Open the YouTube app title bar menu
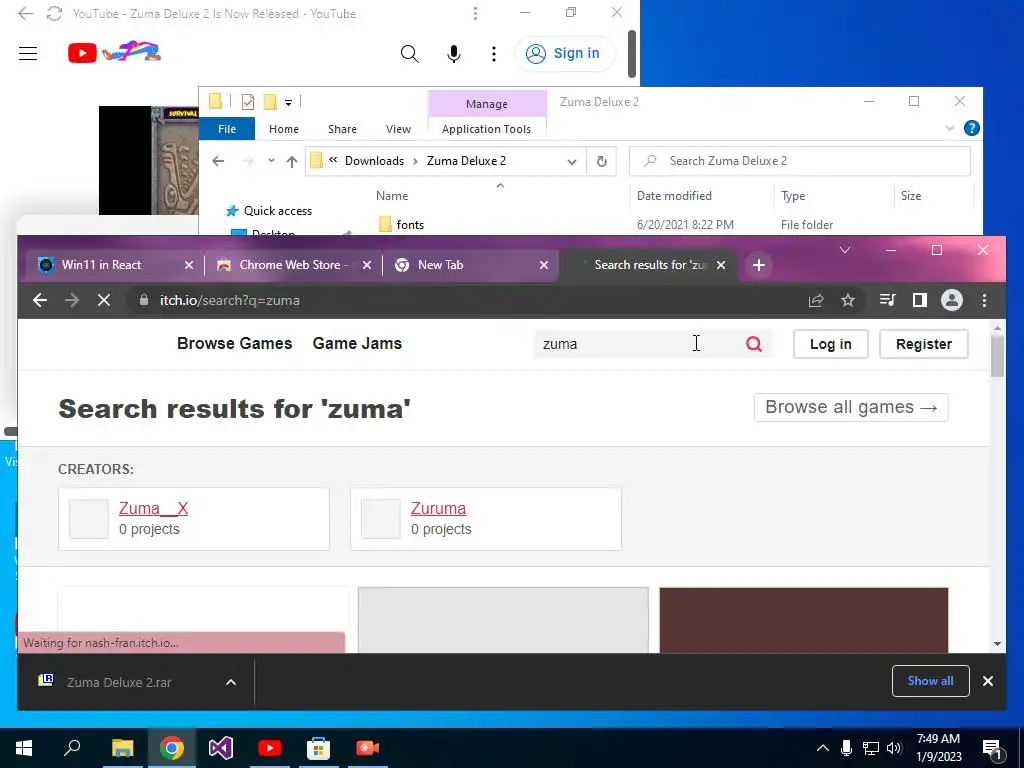 (x=475, y=13)
